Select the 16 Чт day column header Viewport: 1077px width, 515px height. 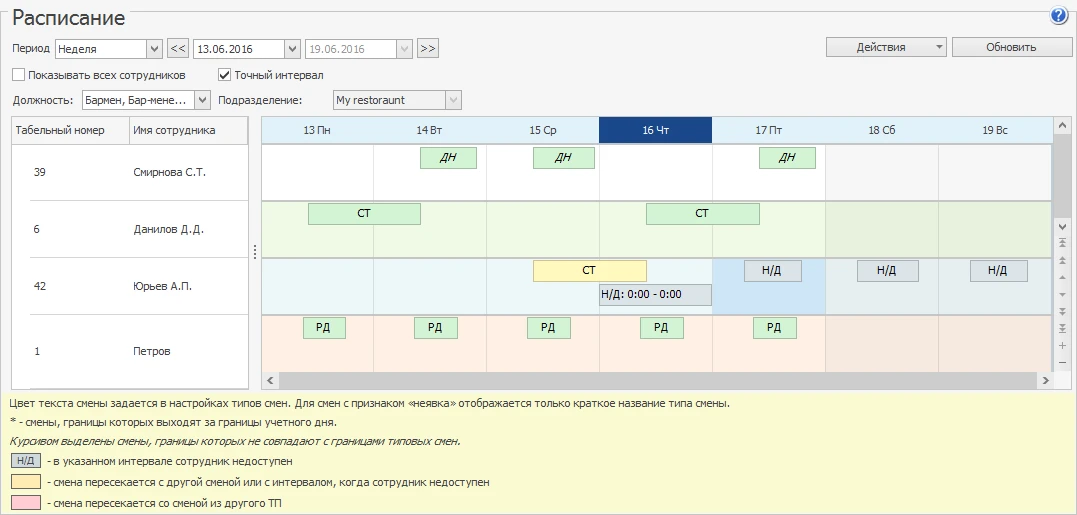coord(655,130)
